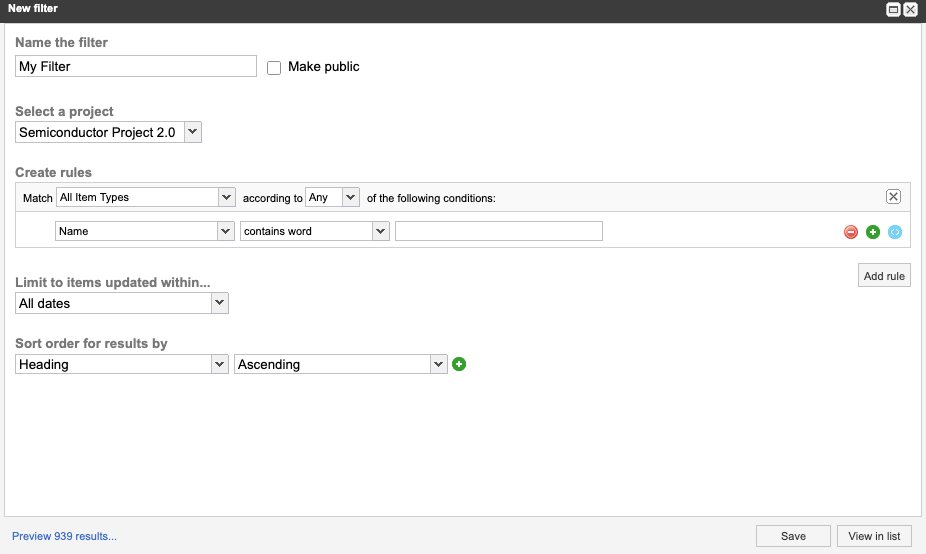
Task: Click the My Filter name text field
Action: click(x=137, y=66)
